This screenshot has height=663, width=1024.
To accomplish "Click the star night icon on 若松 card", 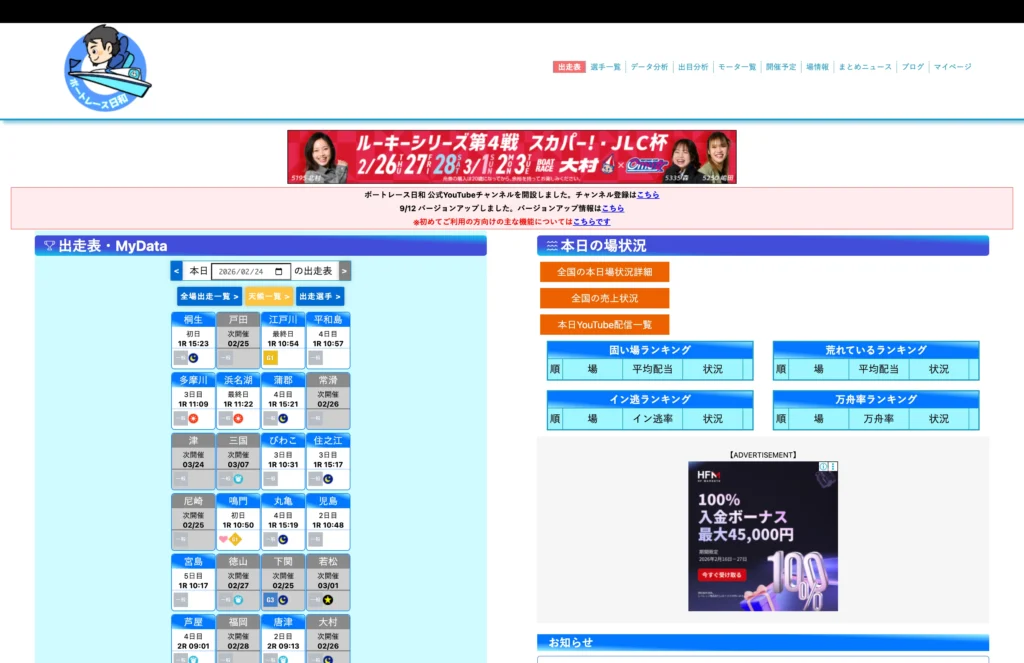I will click(x=326, y=600).
